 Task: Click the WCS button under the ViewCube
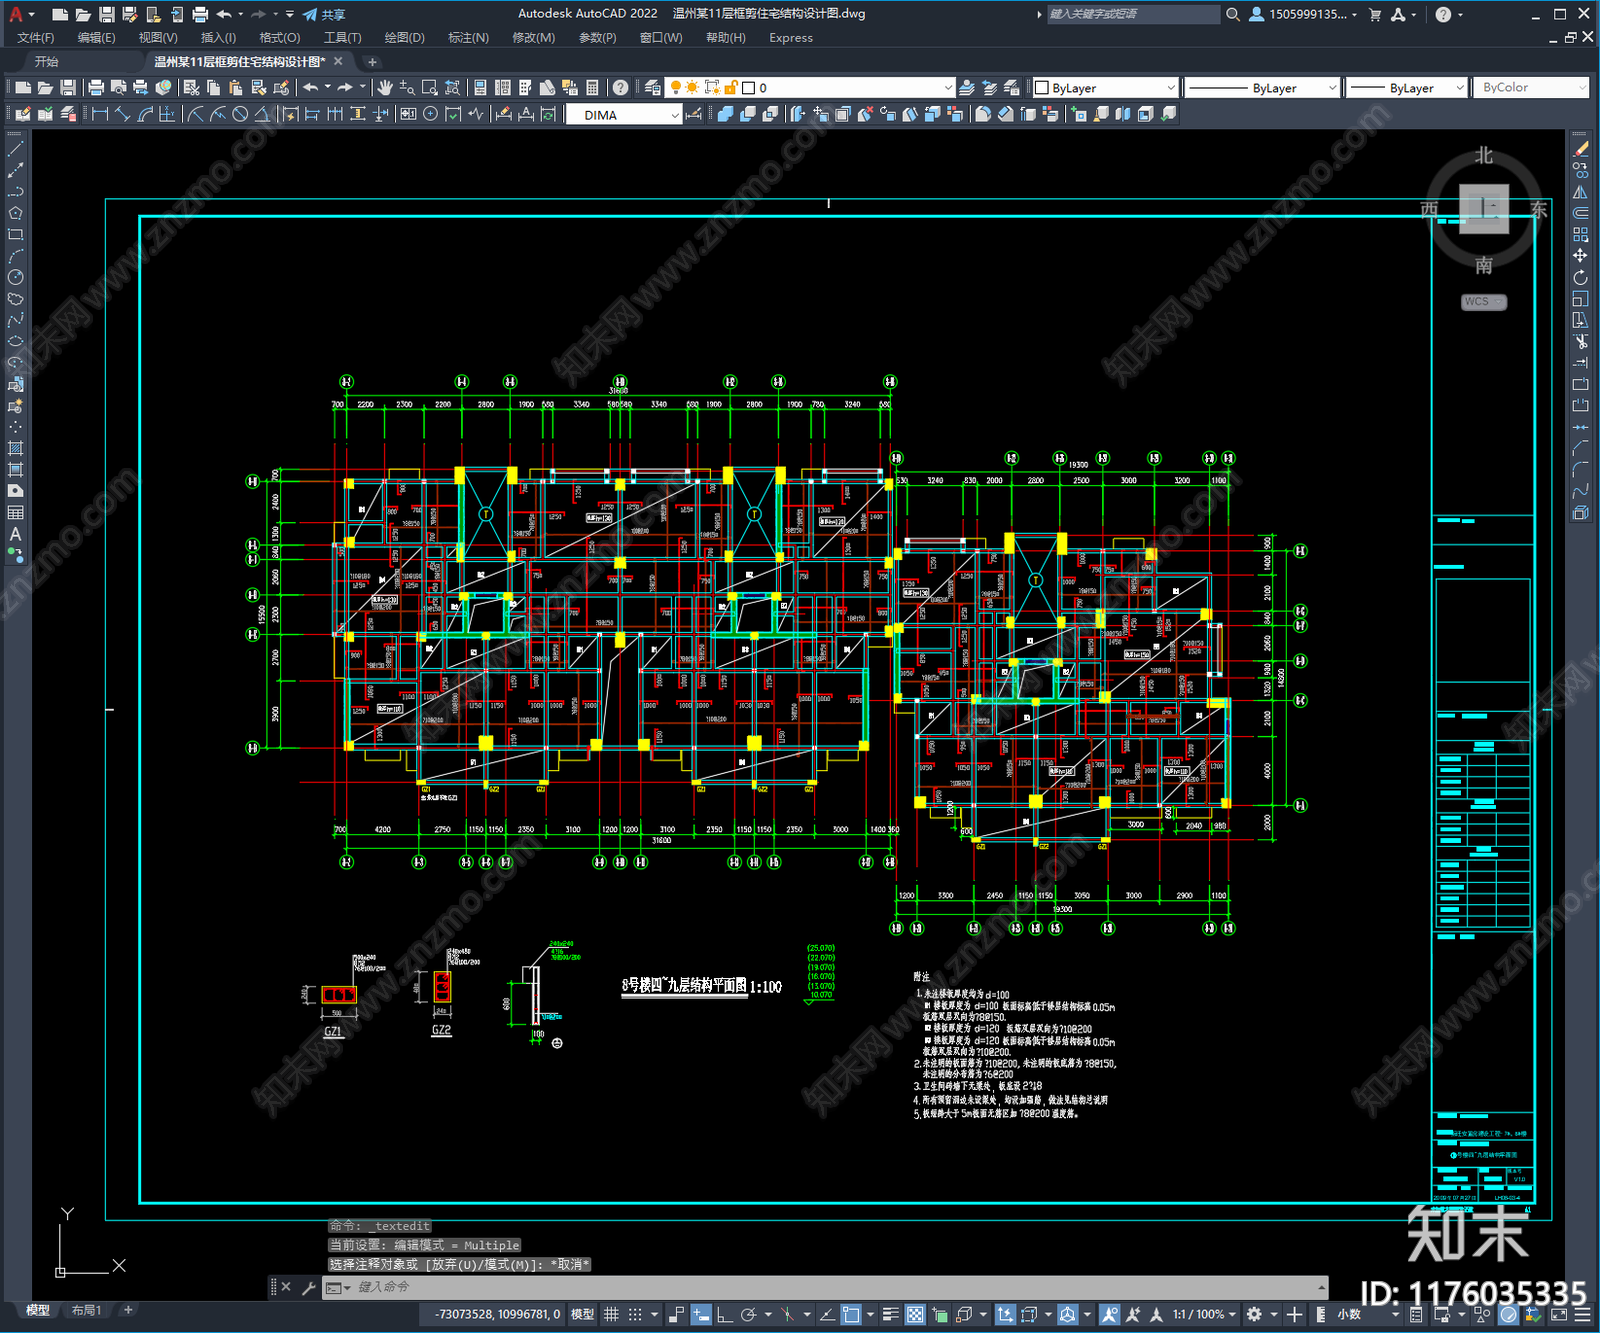[x=1483, y=302]
